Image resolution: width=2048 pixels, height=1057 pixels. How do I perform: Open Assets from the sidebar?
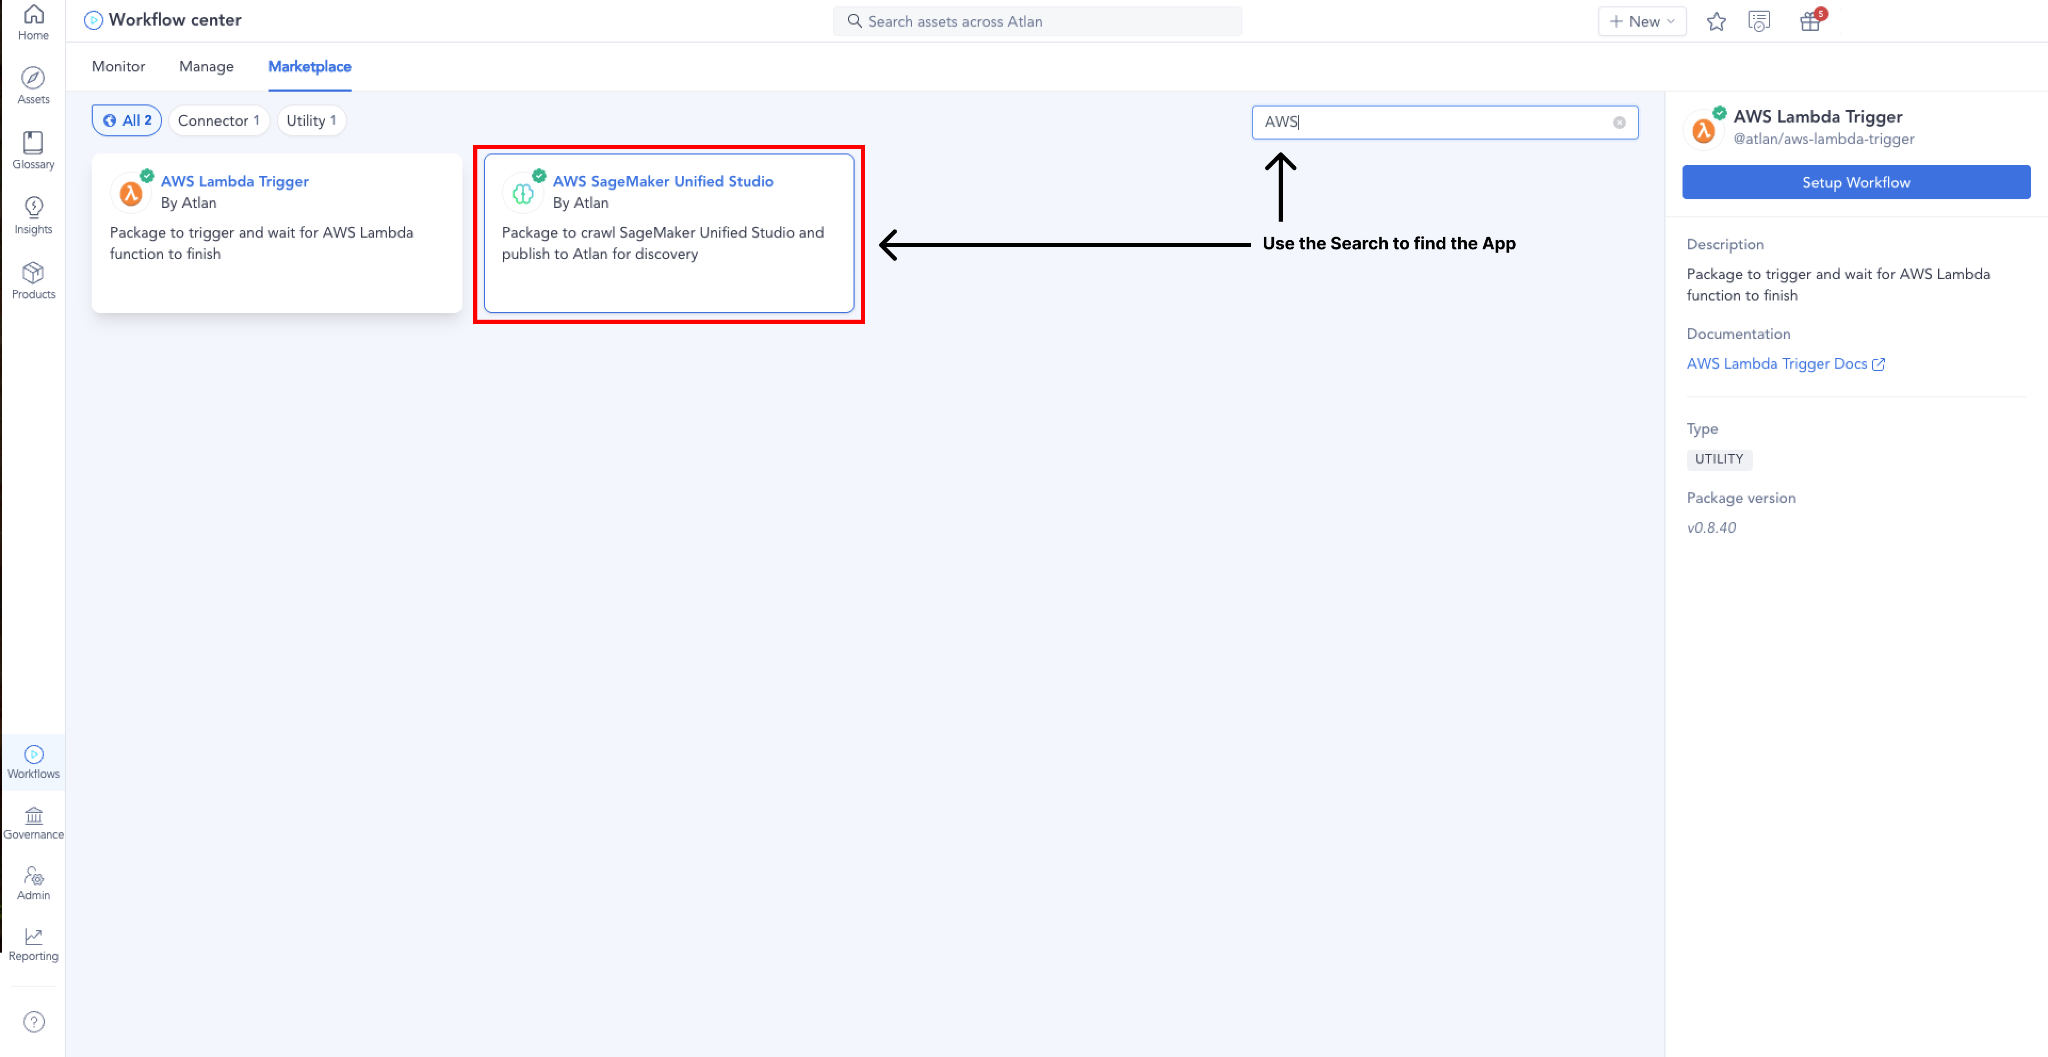point(33,85)
